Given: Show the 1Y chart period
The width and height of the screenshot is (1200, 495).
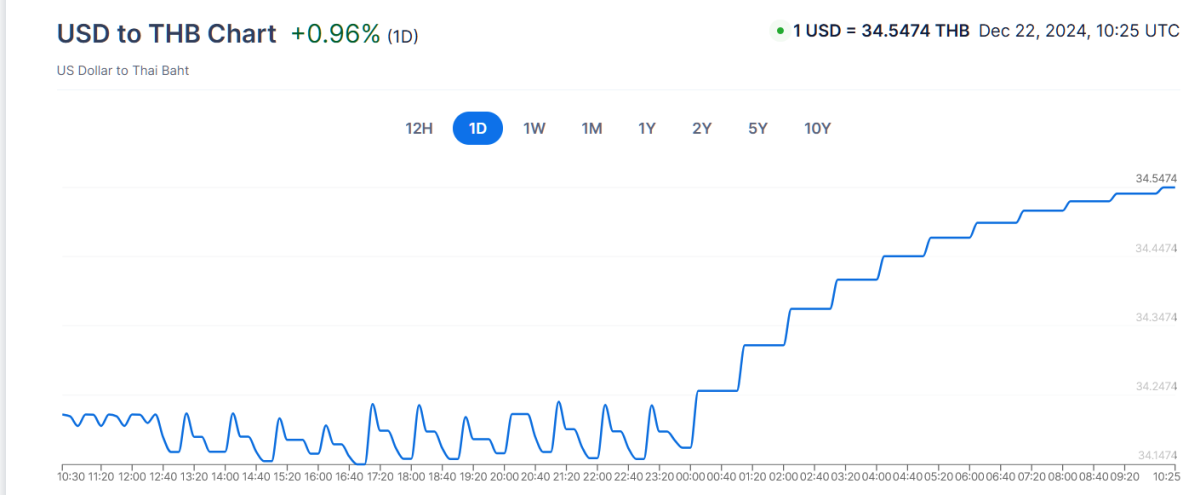Looking at the screenshot, I should pos(647,128).
